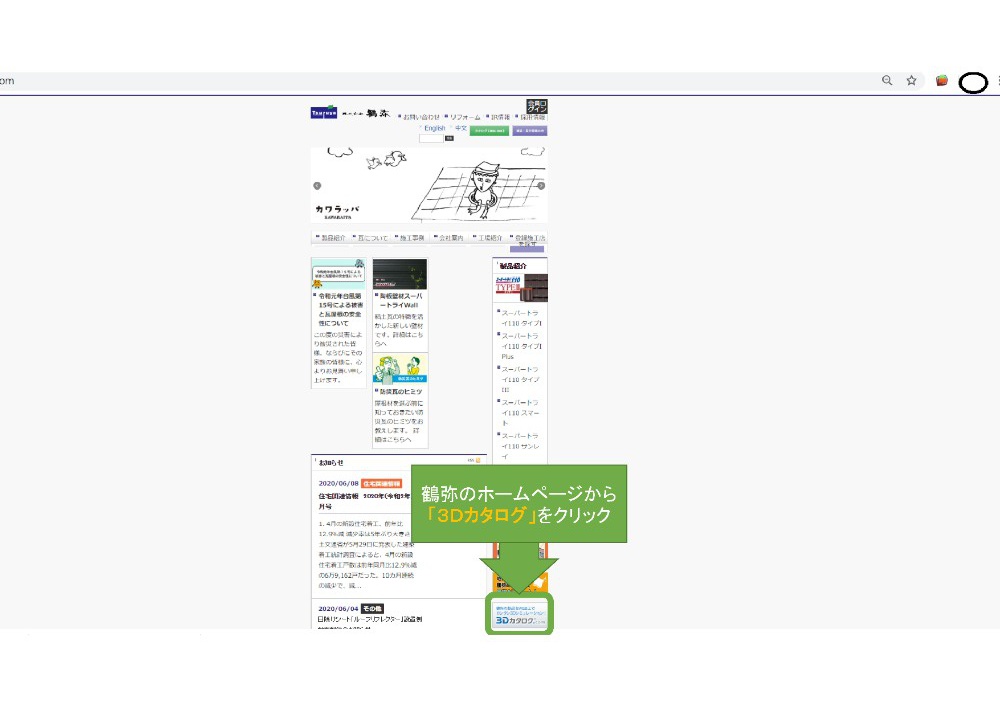Open the 日陰リシート ルーフリフレクター news headline

point(370,619)
